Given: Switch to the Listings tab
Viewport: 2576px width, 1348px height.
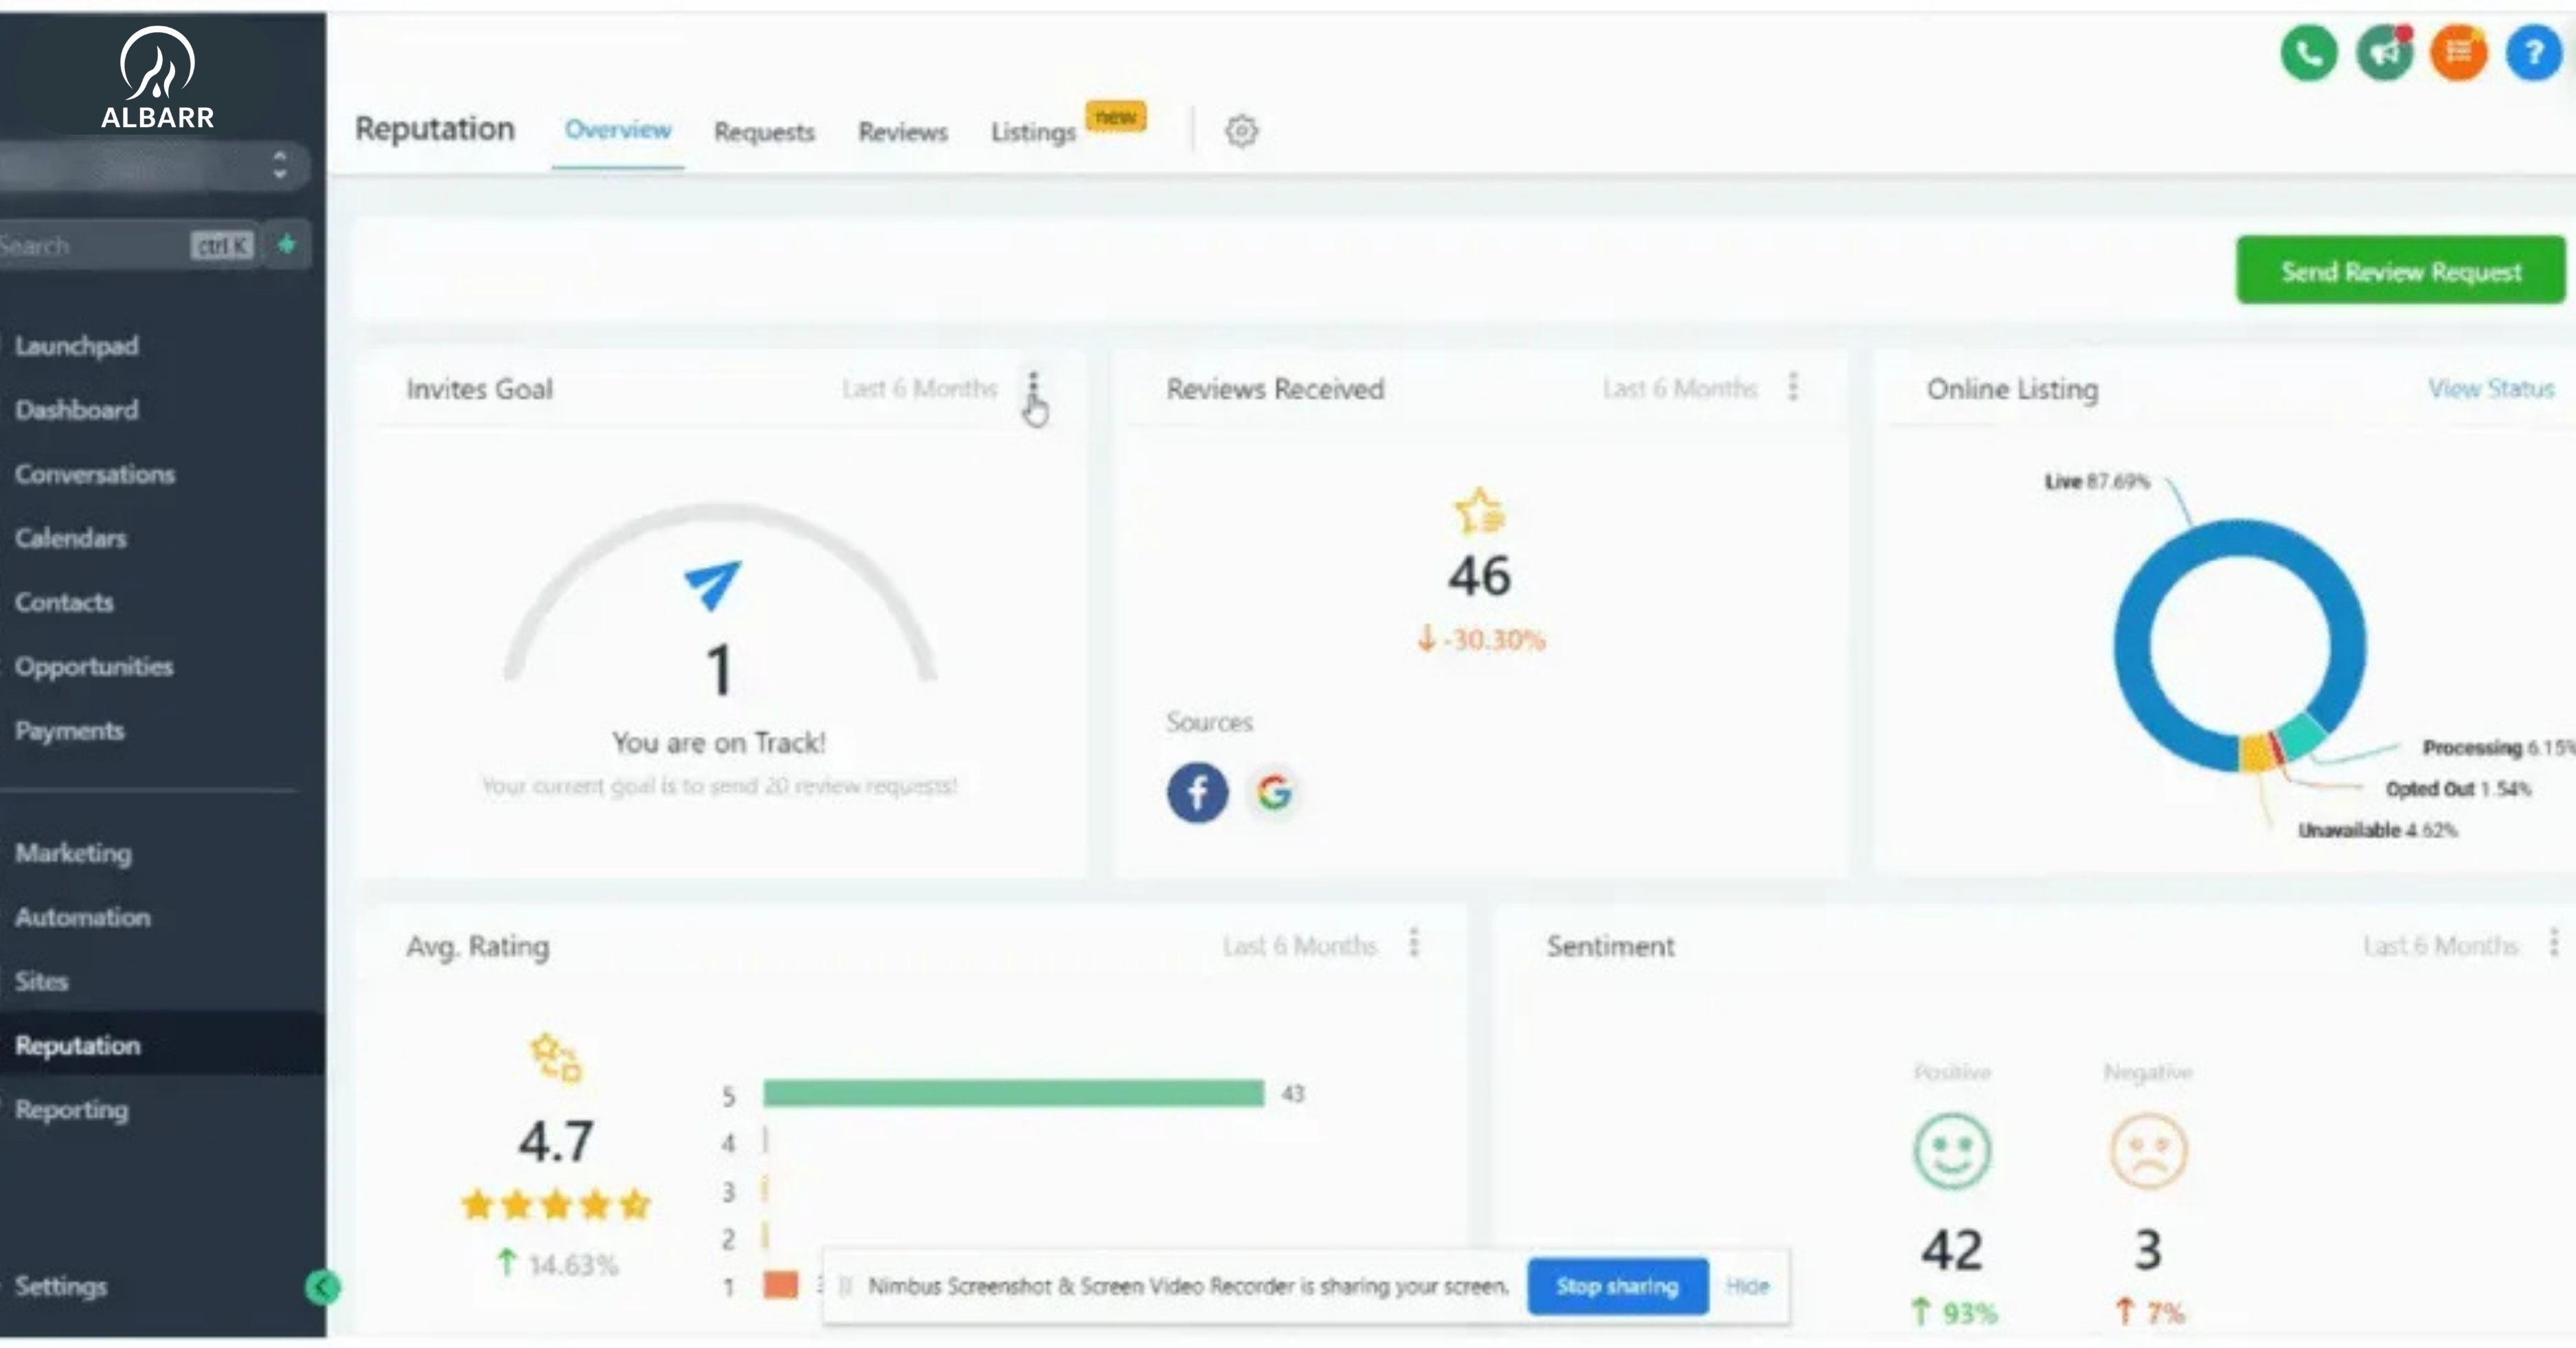Looking at the screenshot, I should click(1033, 132).
